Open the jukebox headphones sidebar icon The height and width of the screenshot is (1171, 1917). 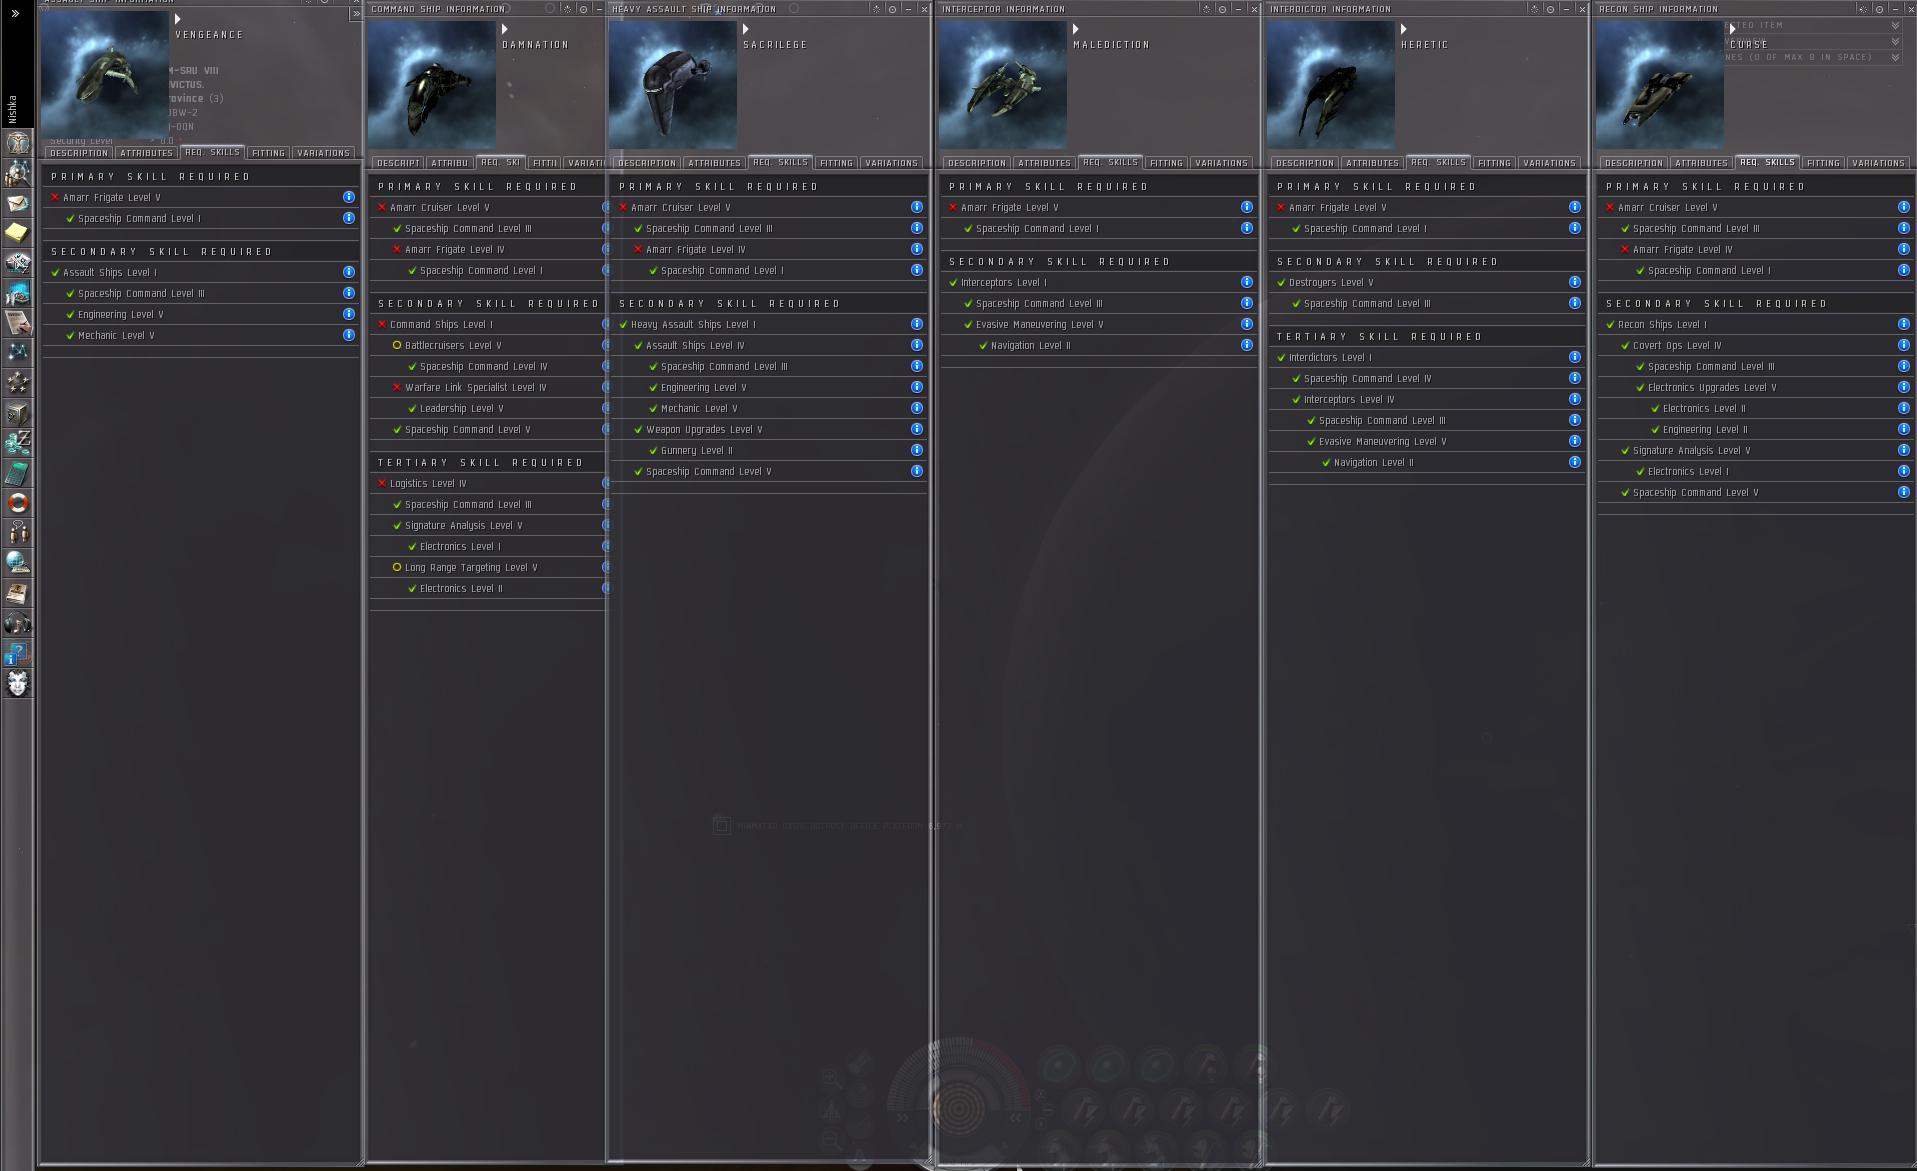[x=18, y=623]
